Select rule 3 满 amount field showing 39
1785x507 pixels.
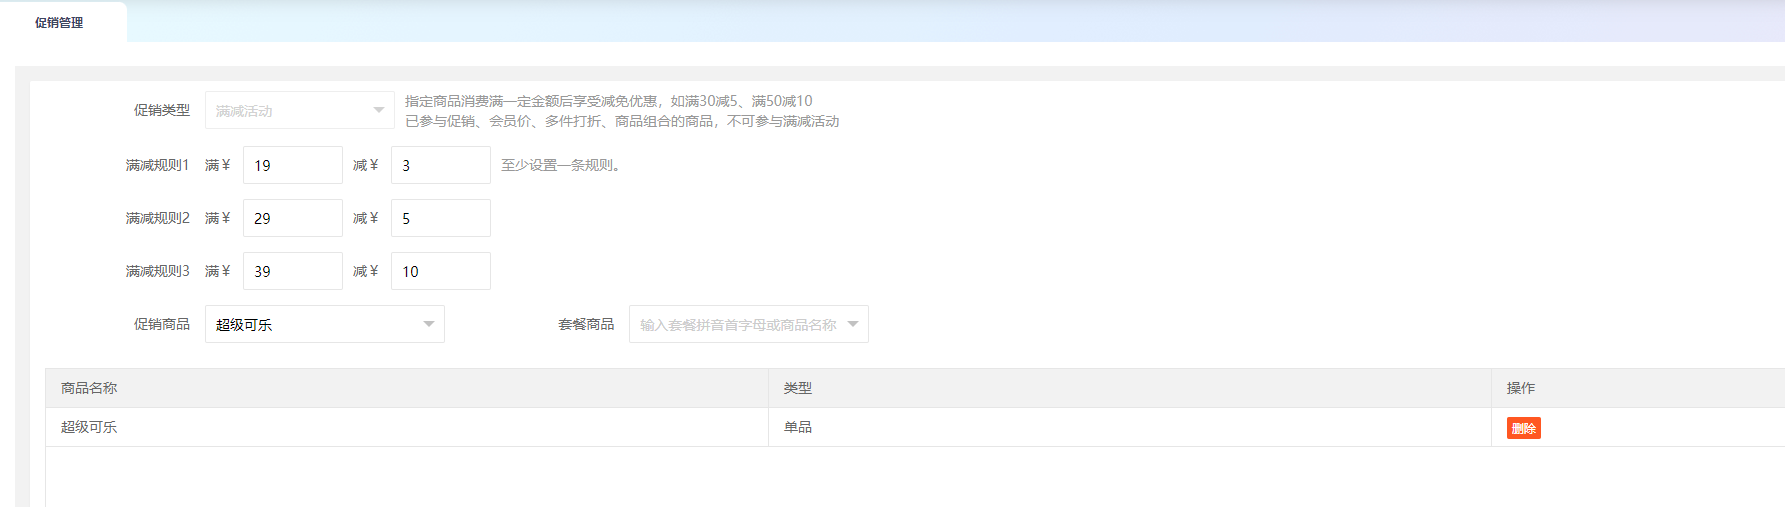click(292, 271)
